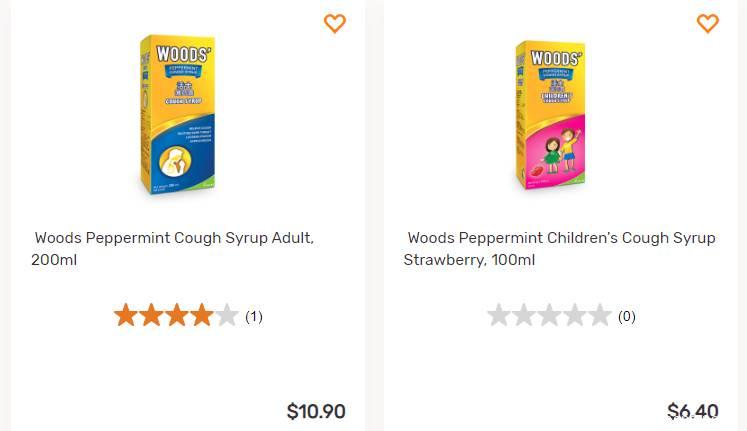This screenshot has width=747, height=431.
Task: Click first star of Adult syrup rating
Action: pyautogui.click(x=125, y=316)
